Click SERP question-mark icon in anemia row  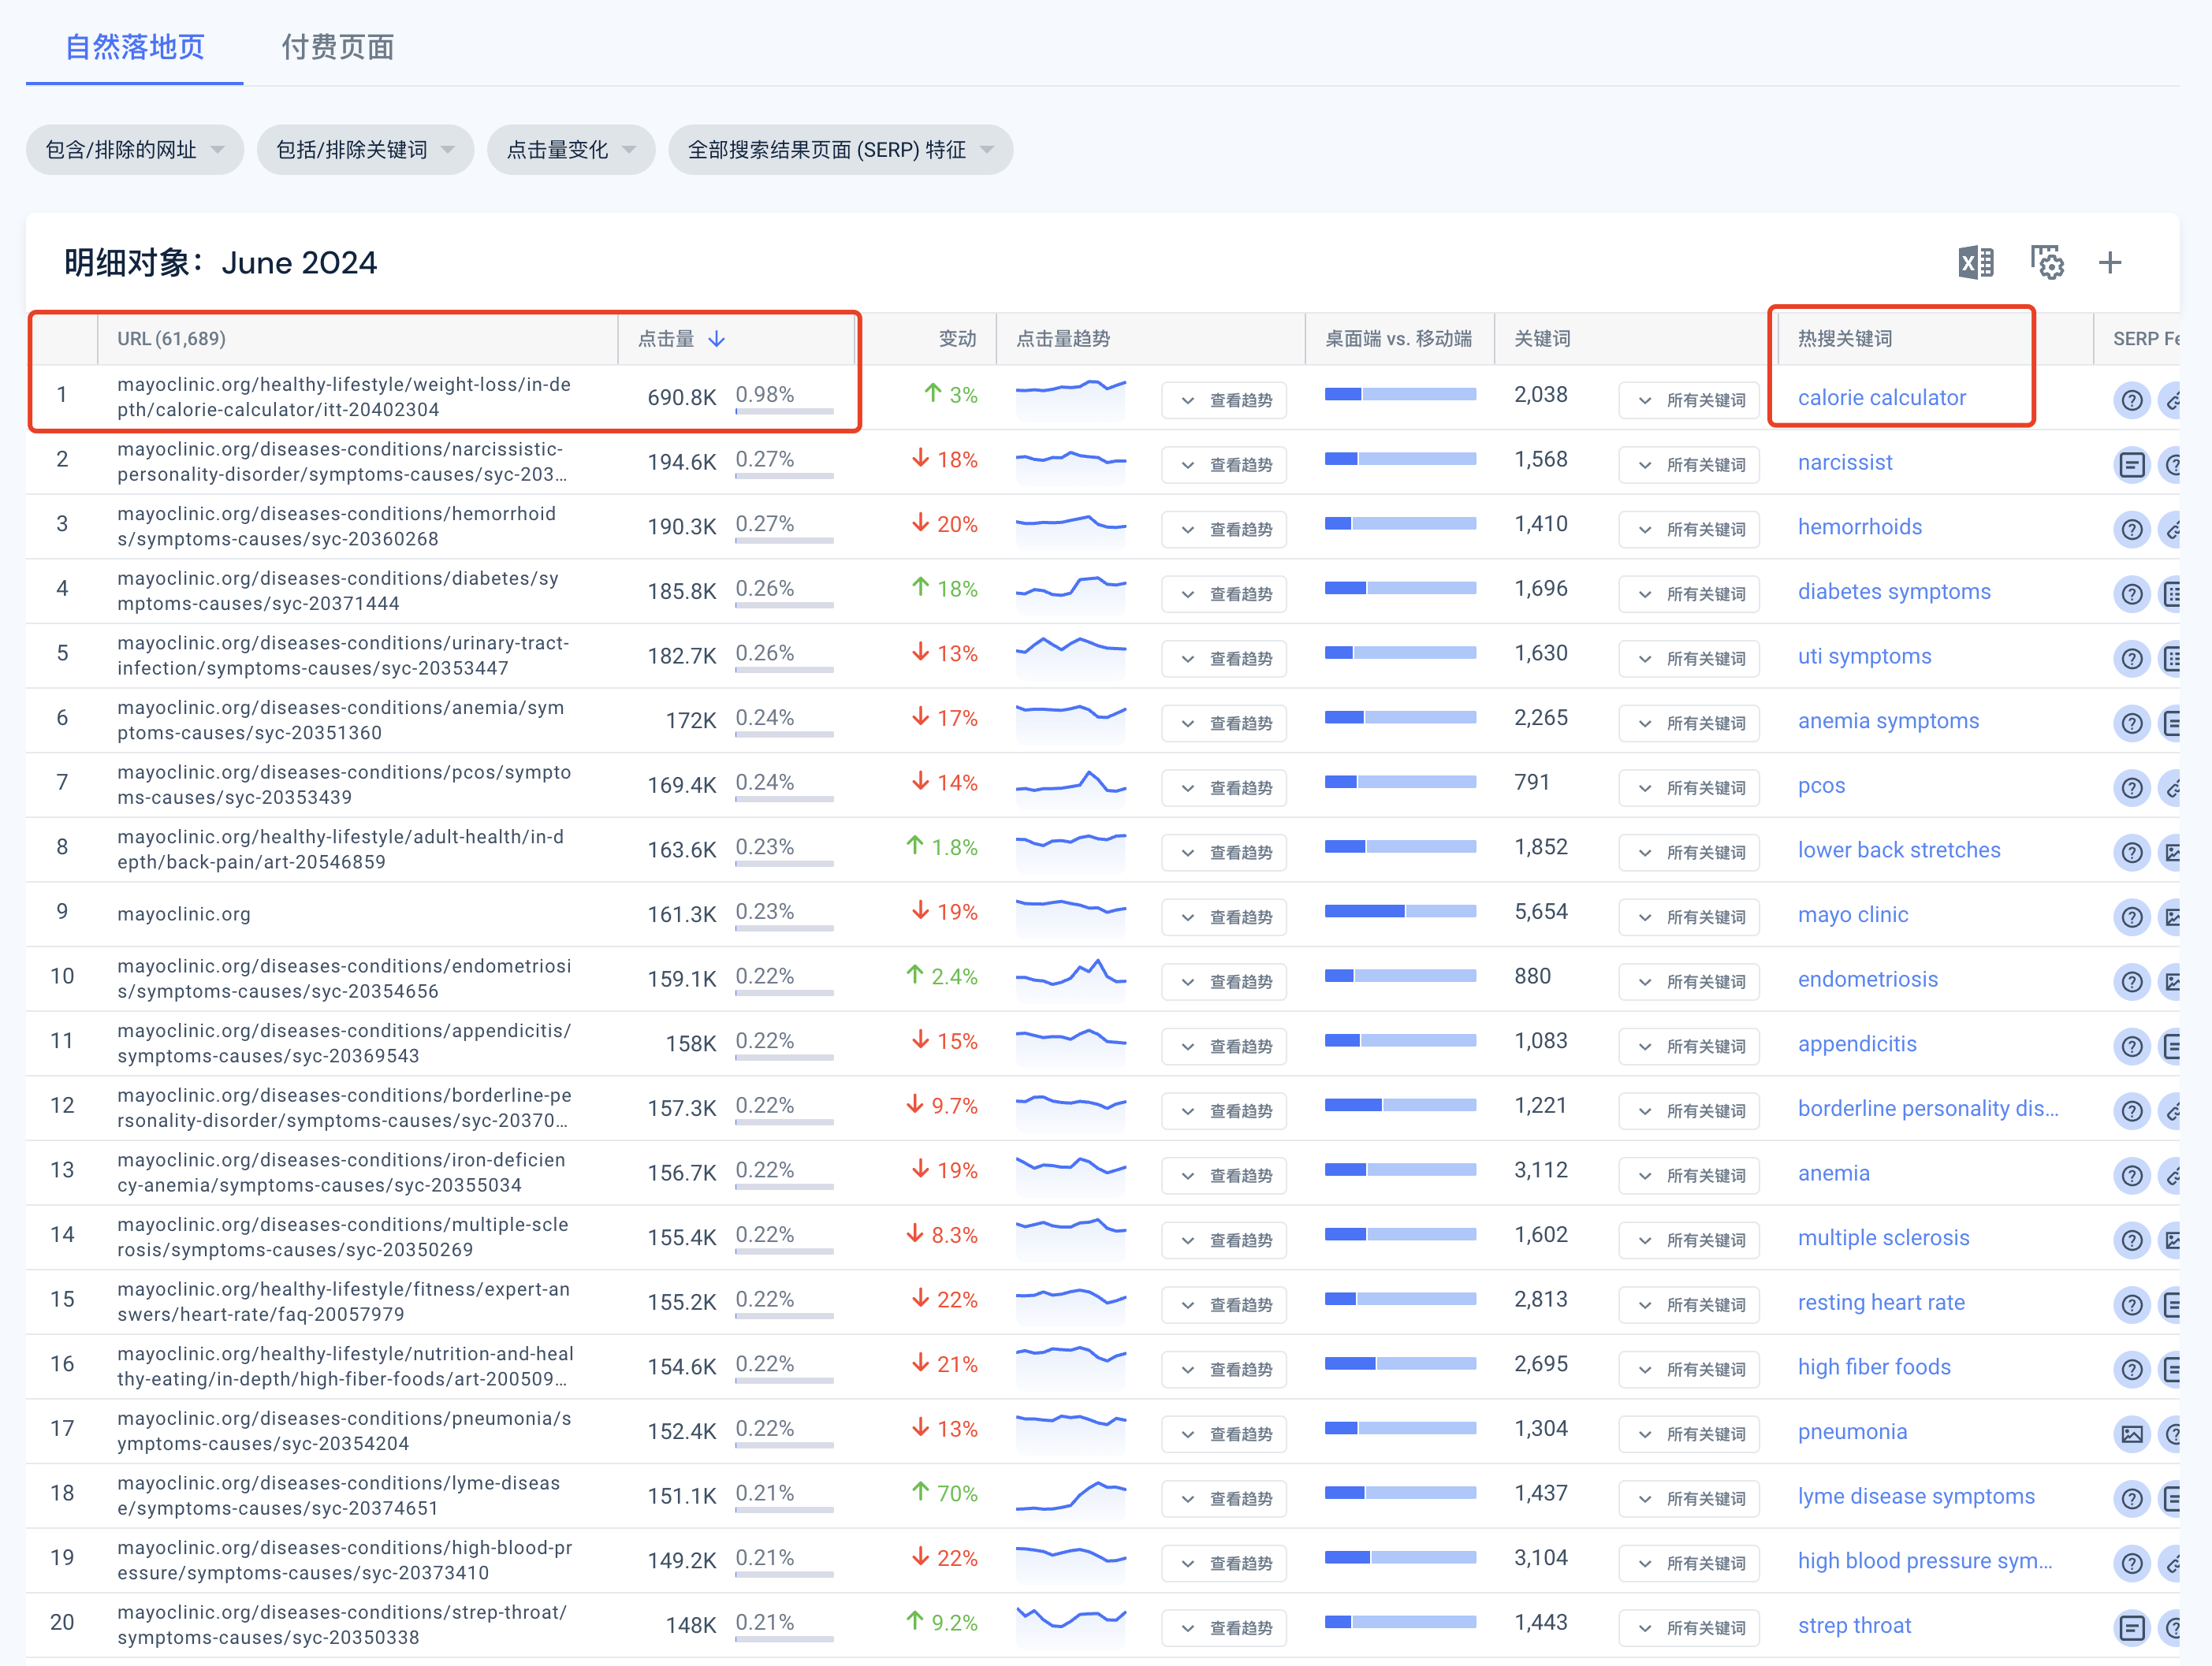[x=2132, y=1176]
